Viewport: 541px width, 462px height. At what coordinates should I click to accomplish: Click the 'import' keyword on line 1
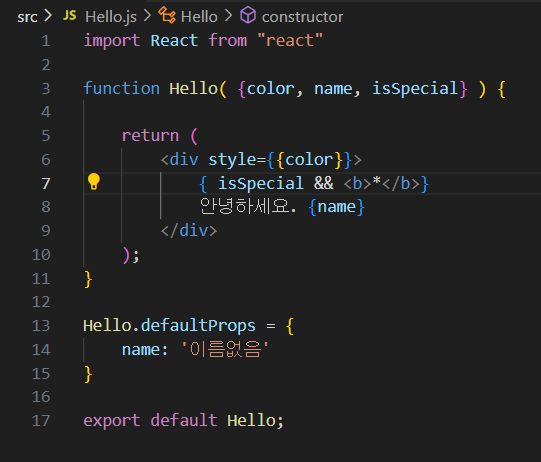click(112, 41)
